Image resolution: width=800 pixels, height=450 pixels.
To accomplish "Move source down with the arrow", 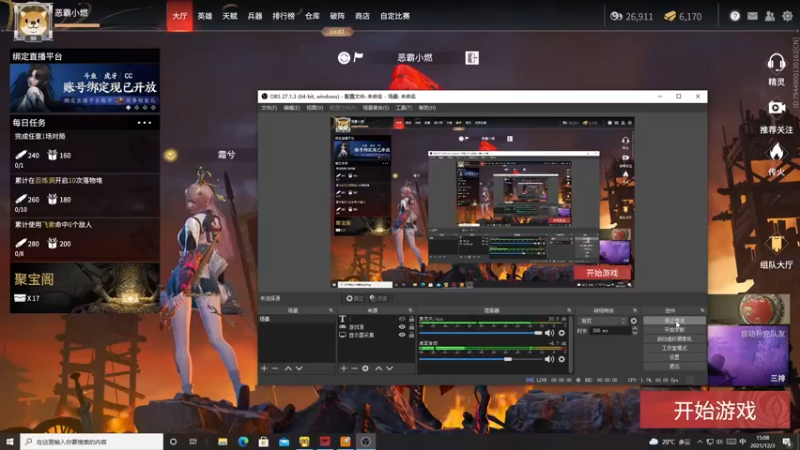I will pyautogui.click(x=390, y=368).
